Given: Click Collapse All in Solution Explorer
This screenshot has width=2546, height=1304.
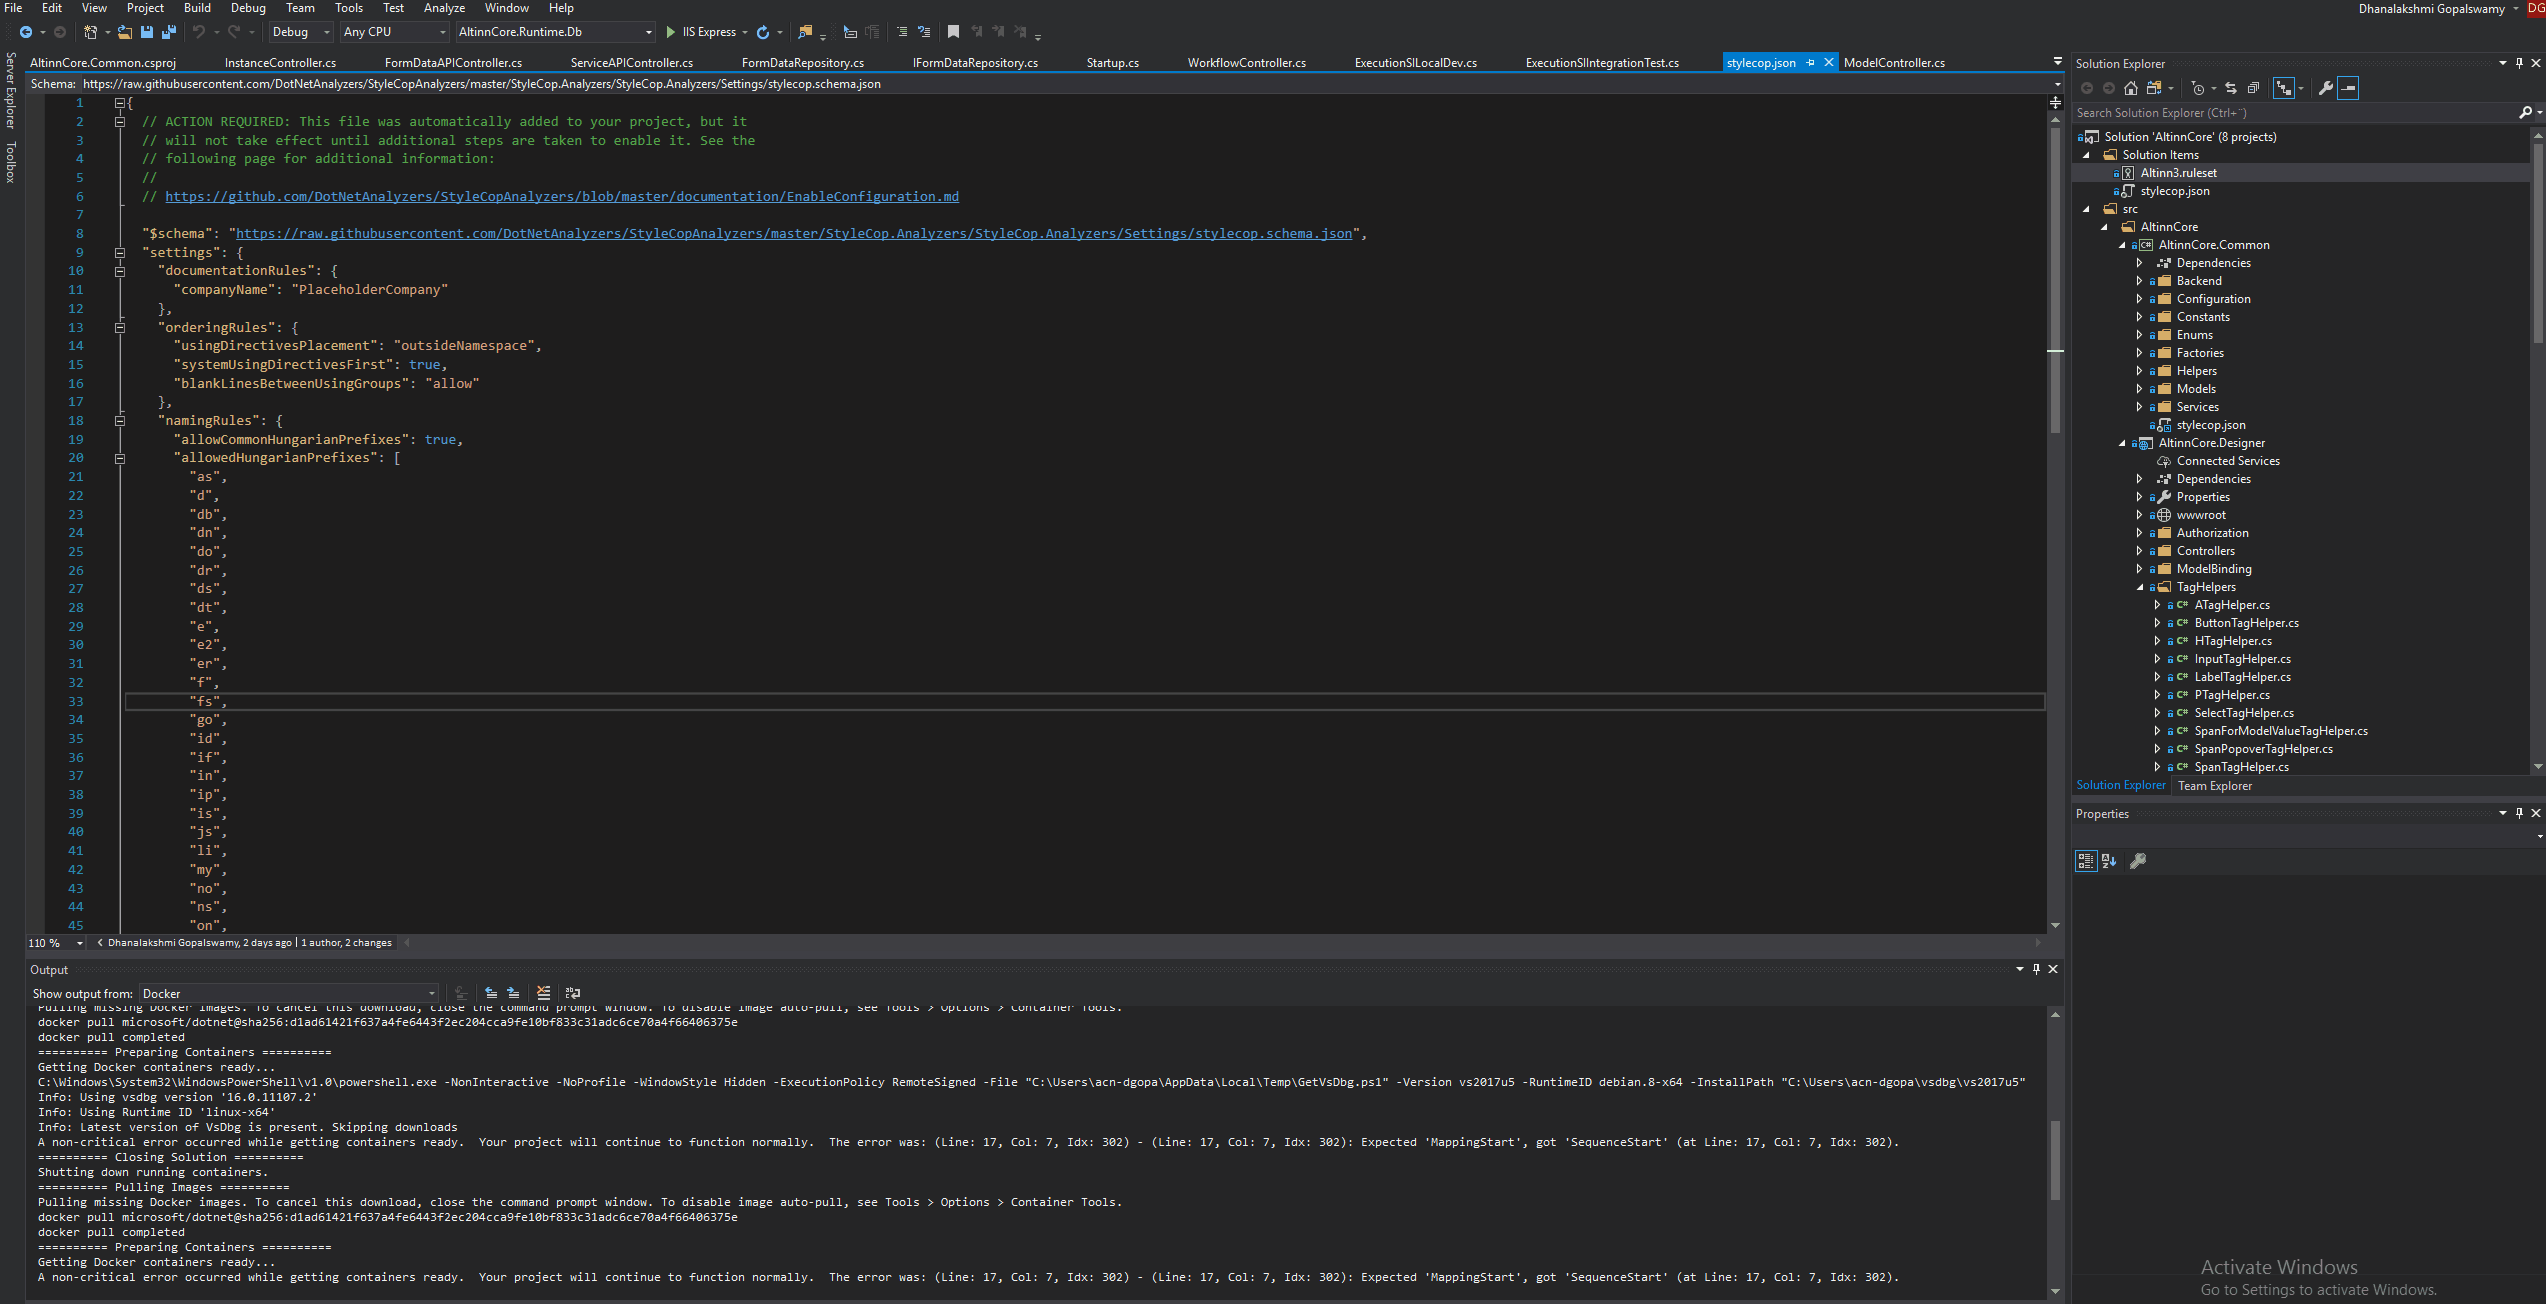Looking at the screenshot, I should [2253, 88].
